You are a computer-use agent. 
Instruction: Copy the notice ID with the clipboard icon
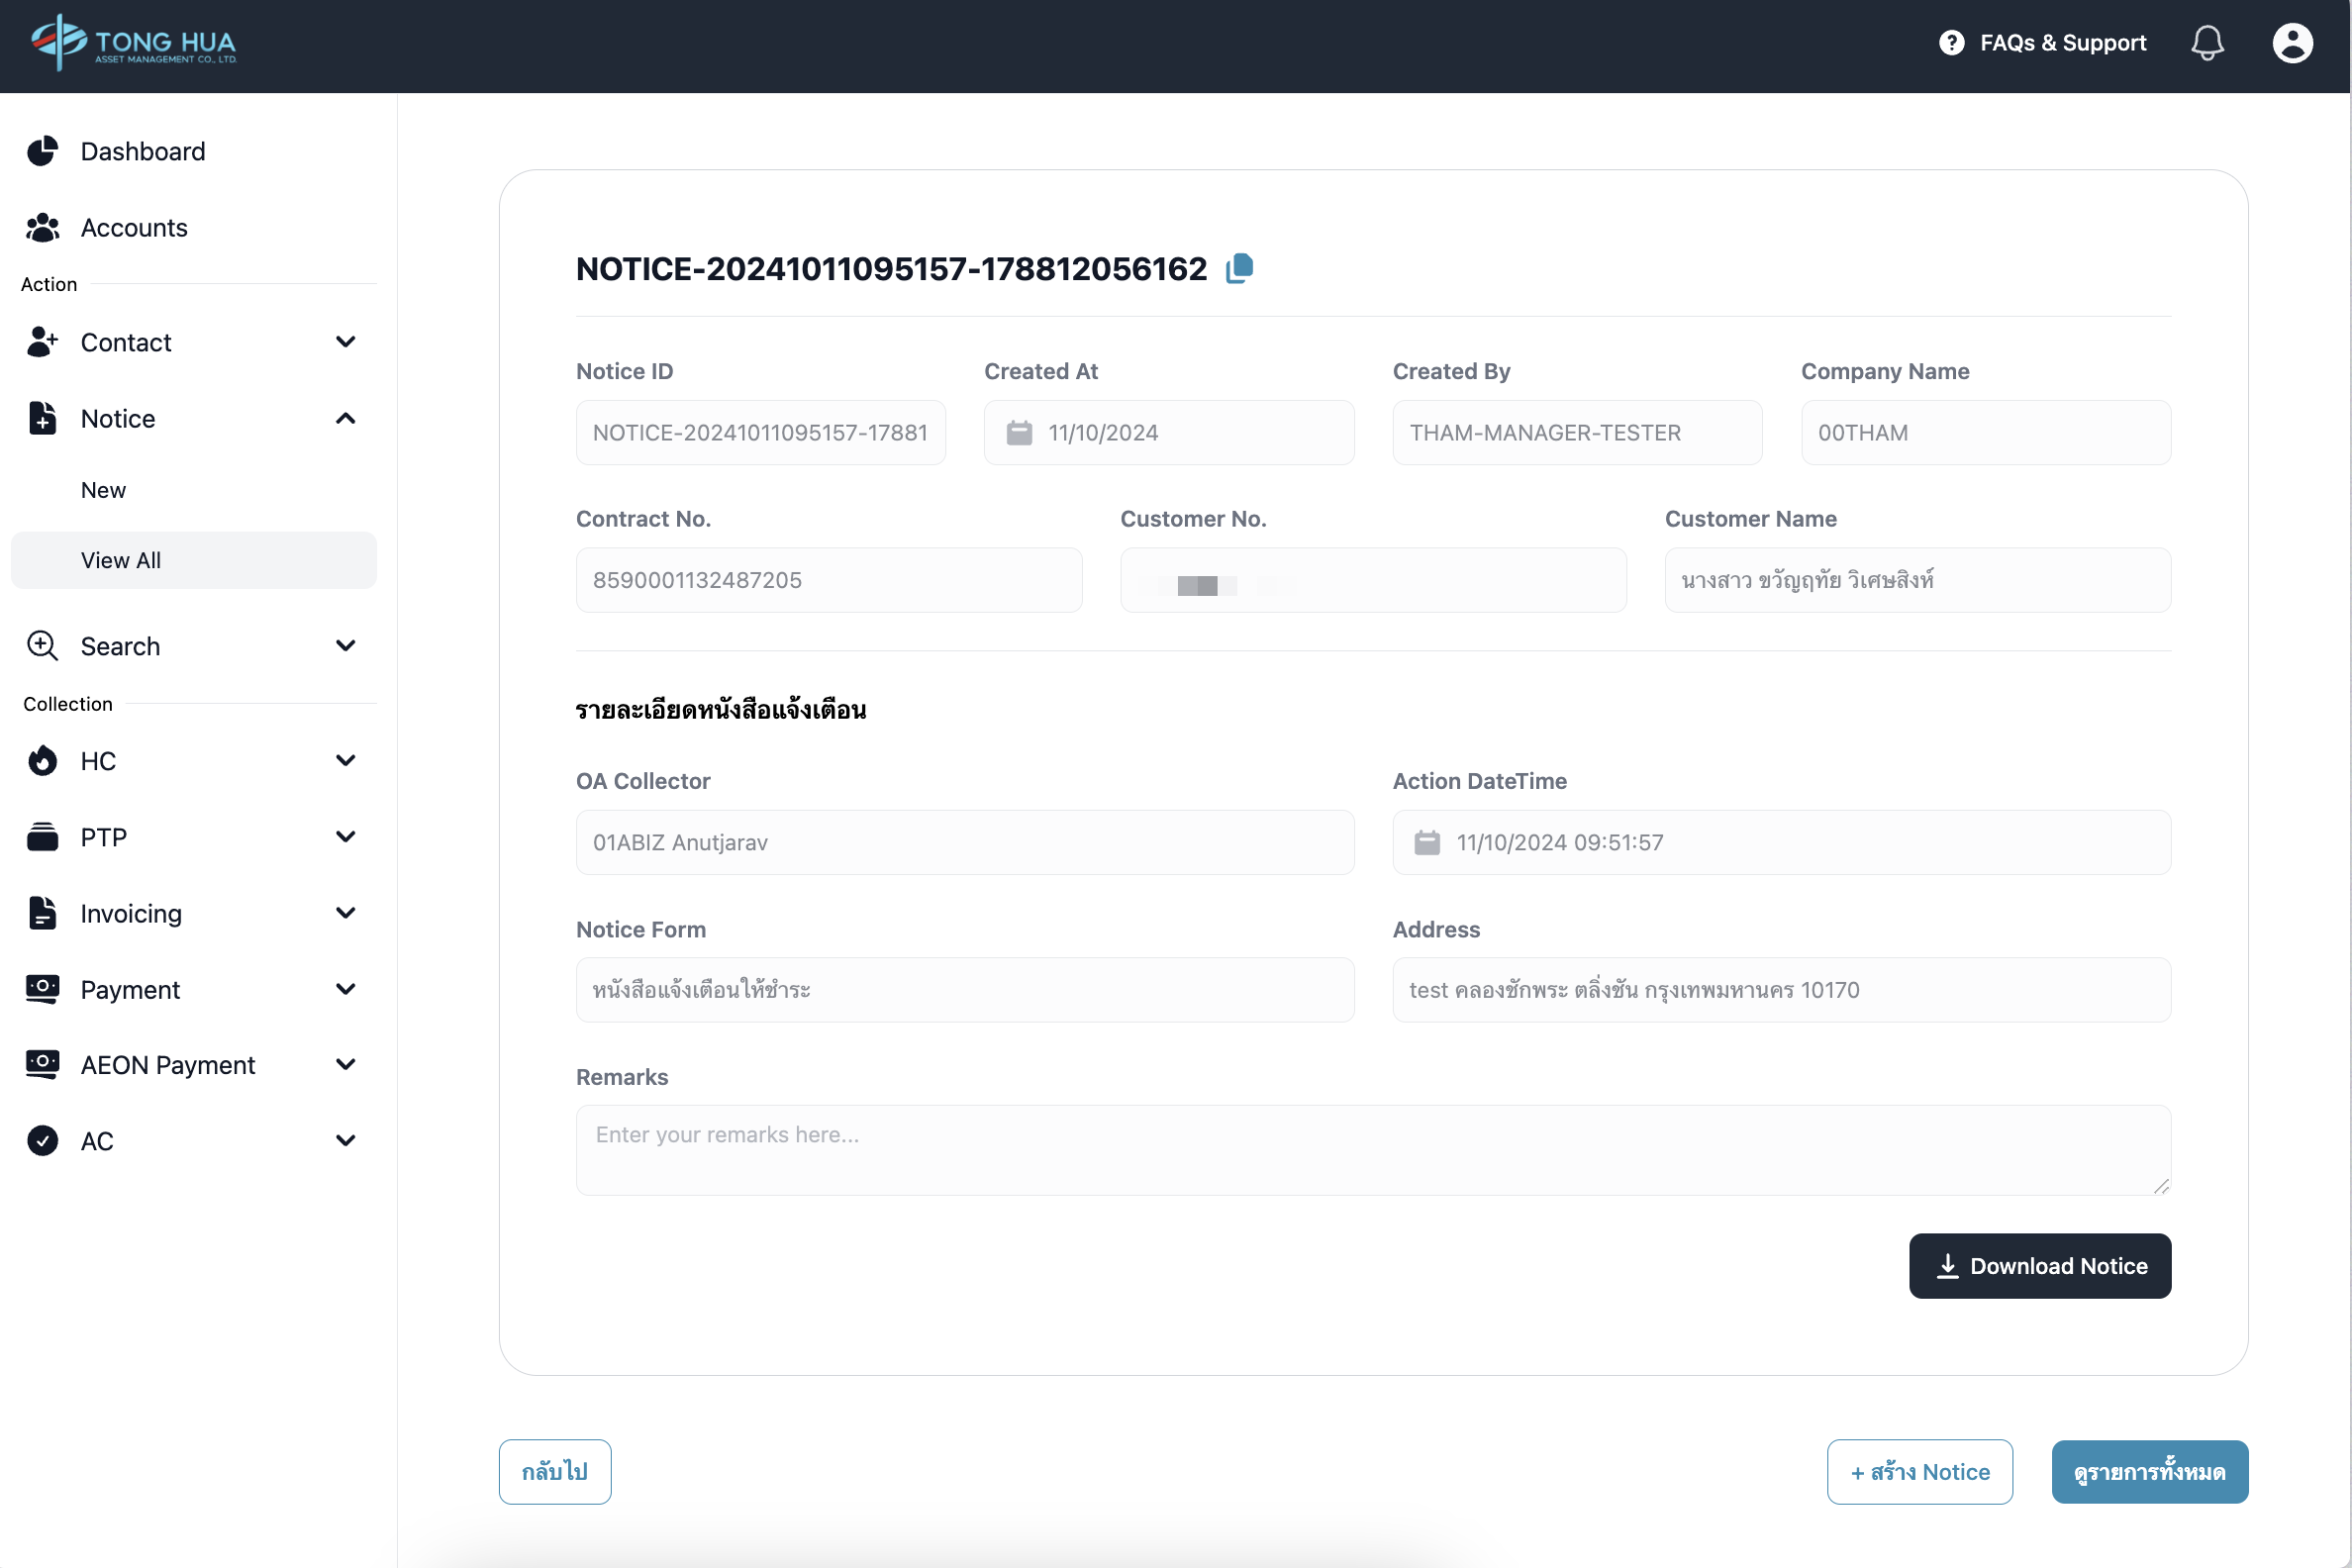click(1239, 268)
